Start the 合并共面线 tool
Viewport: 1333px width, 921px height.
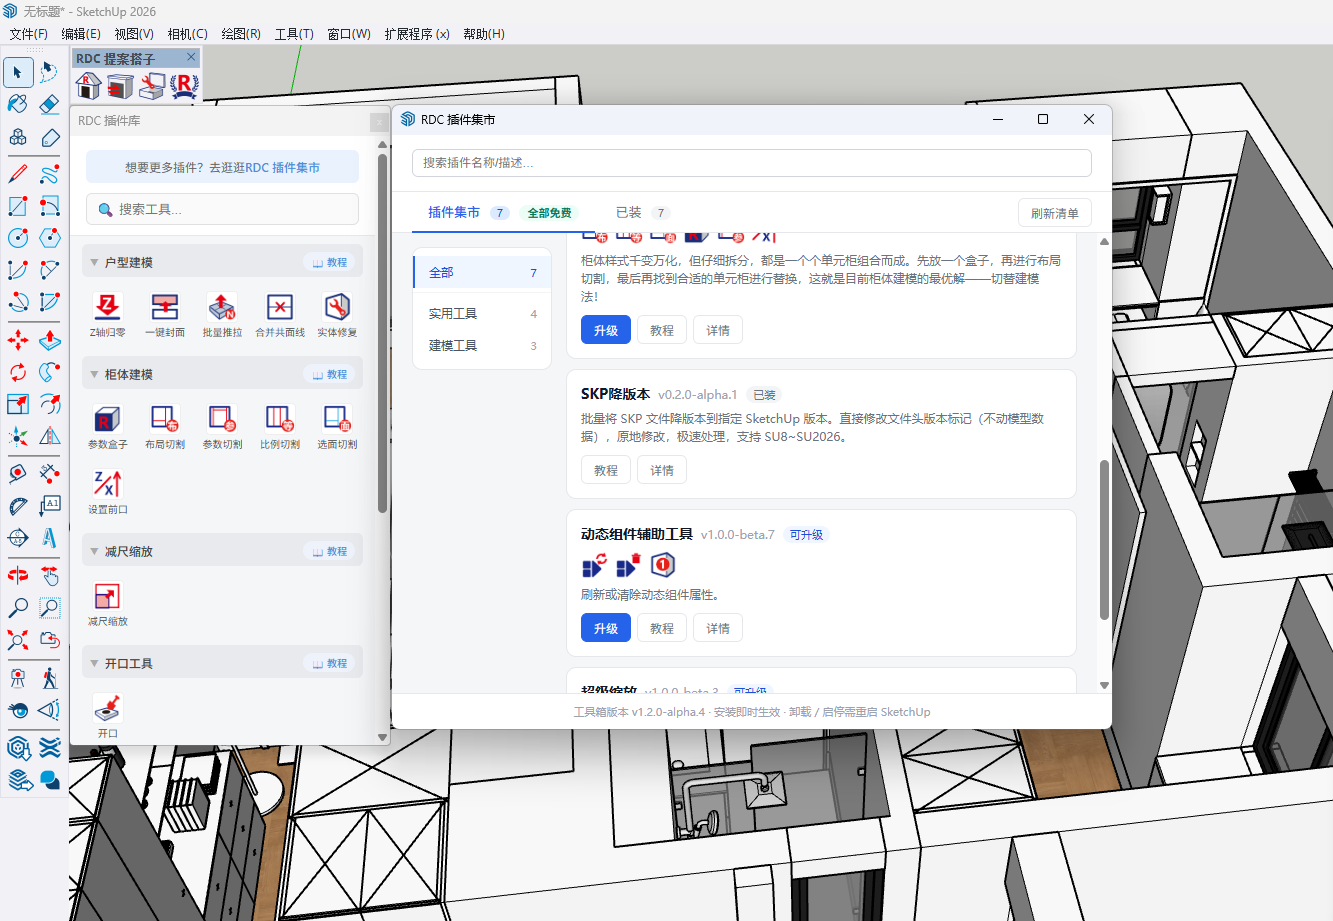280,315
